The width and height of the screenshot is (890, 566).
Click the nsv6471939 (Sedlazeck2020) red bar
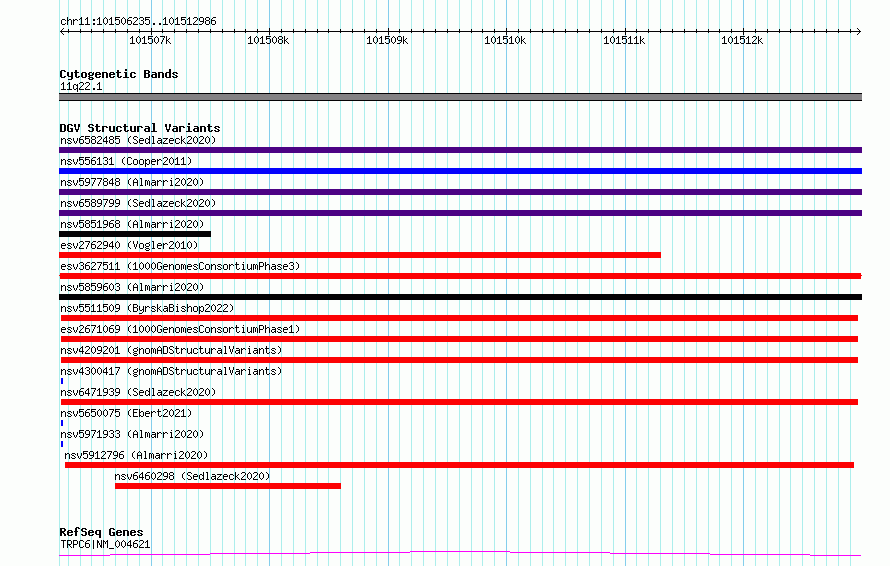coord(459,402)
